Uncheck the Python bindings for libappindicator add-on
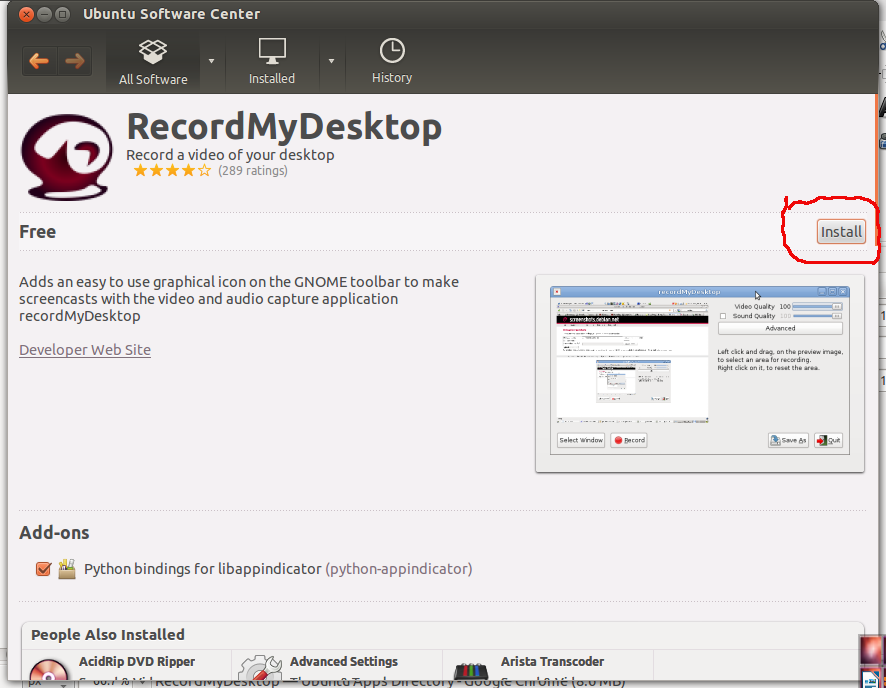The image size is (886, 688). pos(43,569)
